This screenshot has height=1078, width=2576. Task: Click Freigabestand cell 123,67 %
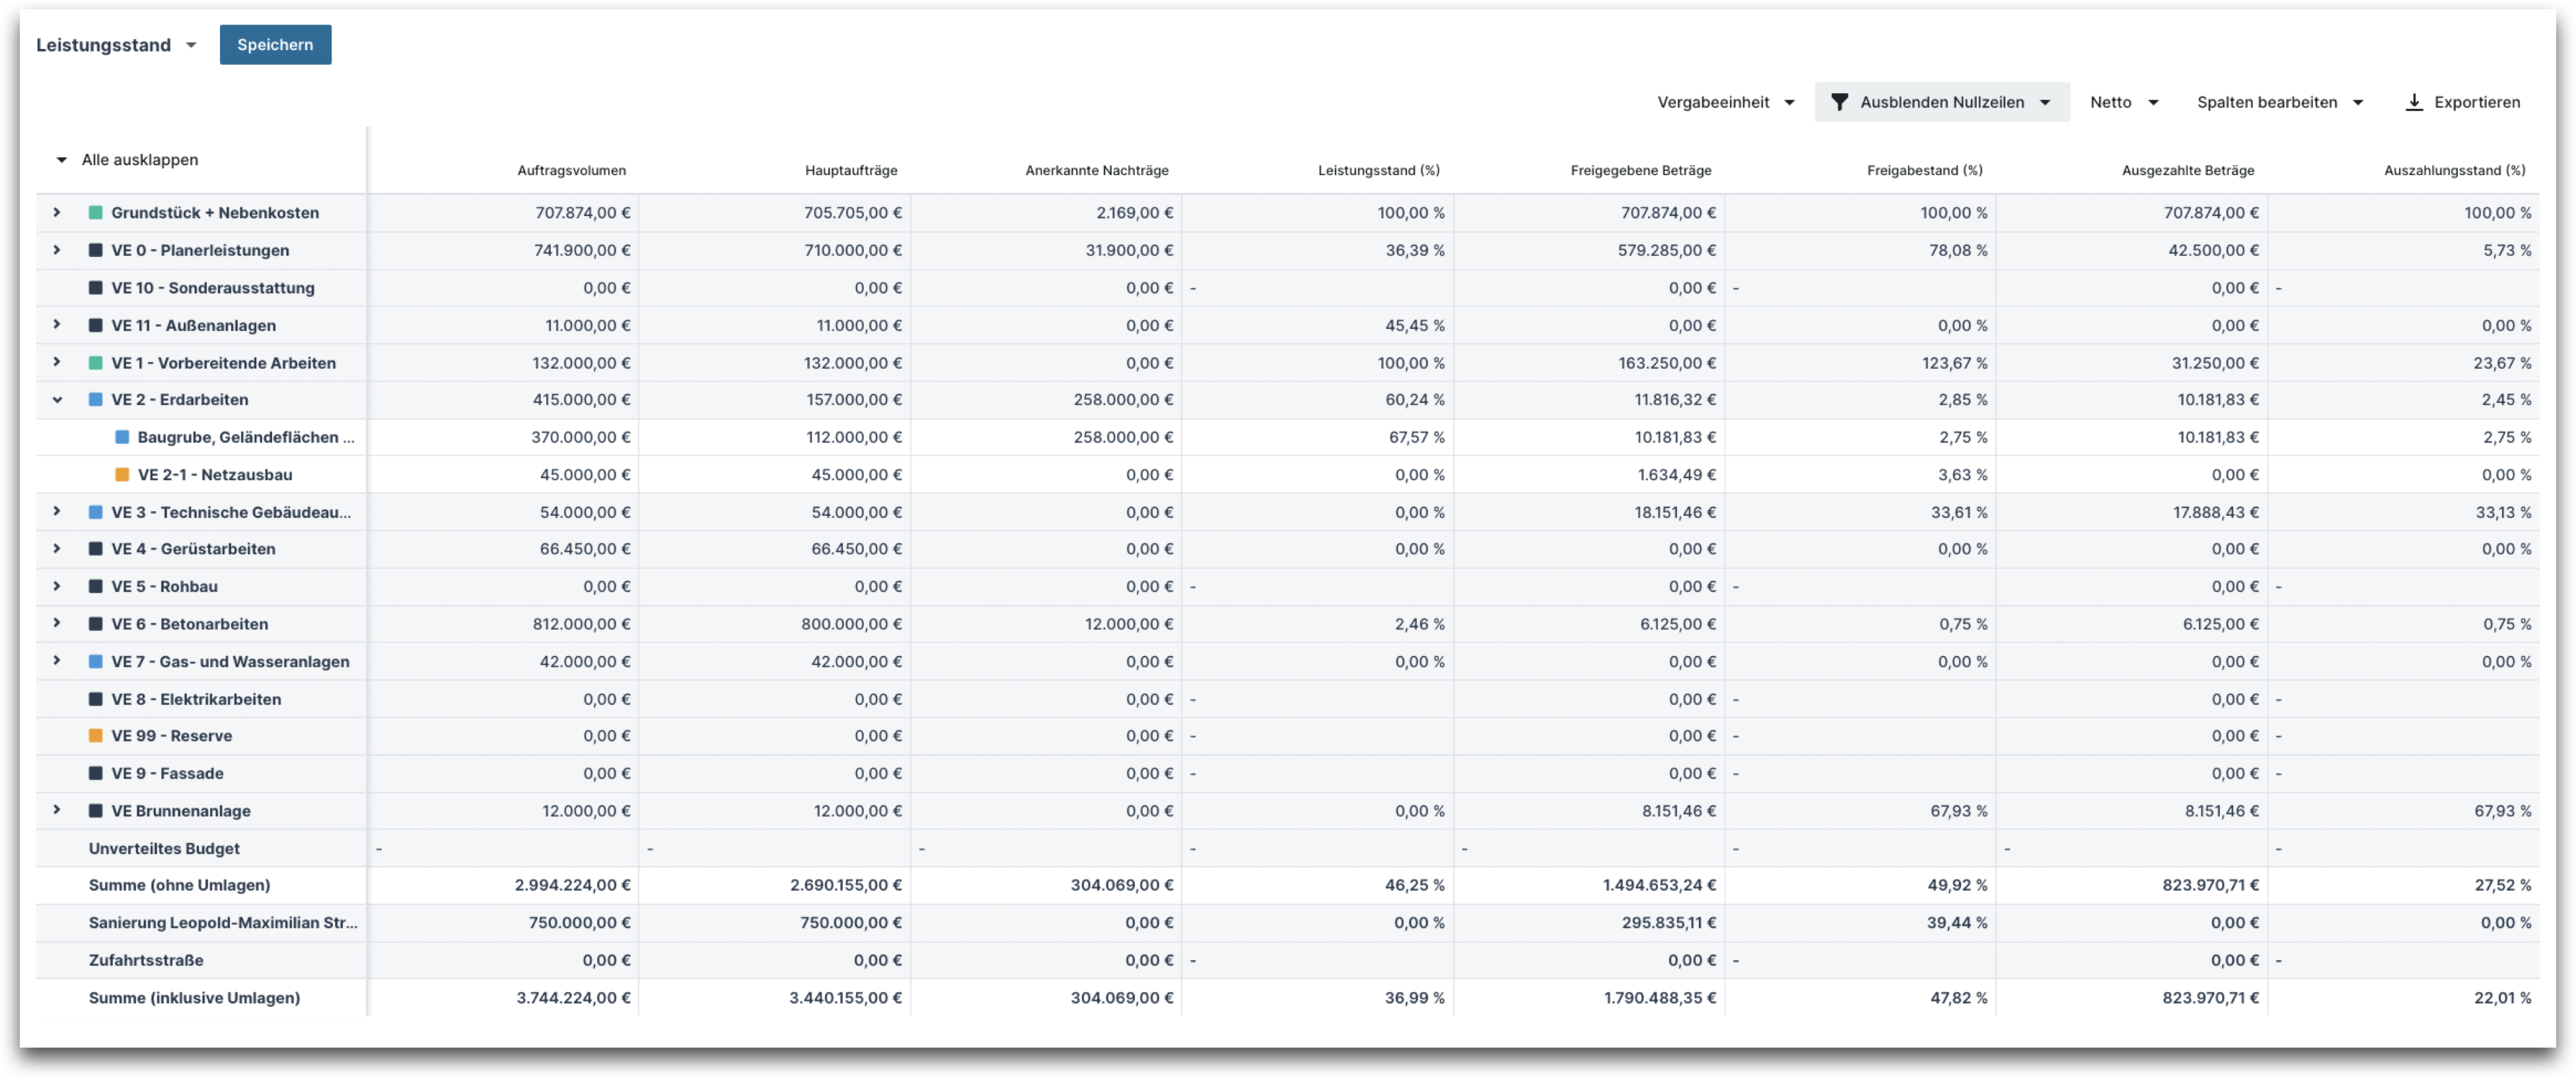click(1954, 363)
